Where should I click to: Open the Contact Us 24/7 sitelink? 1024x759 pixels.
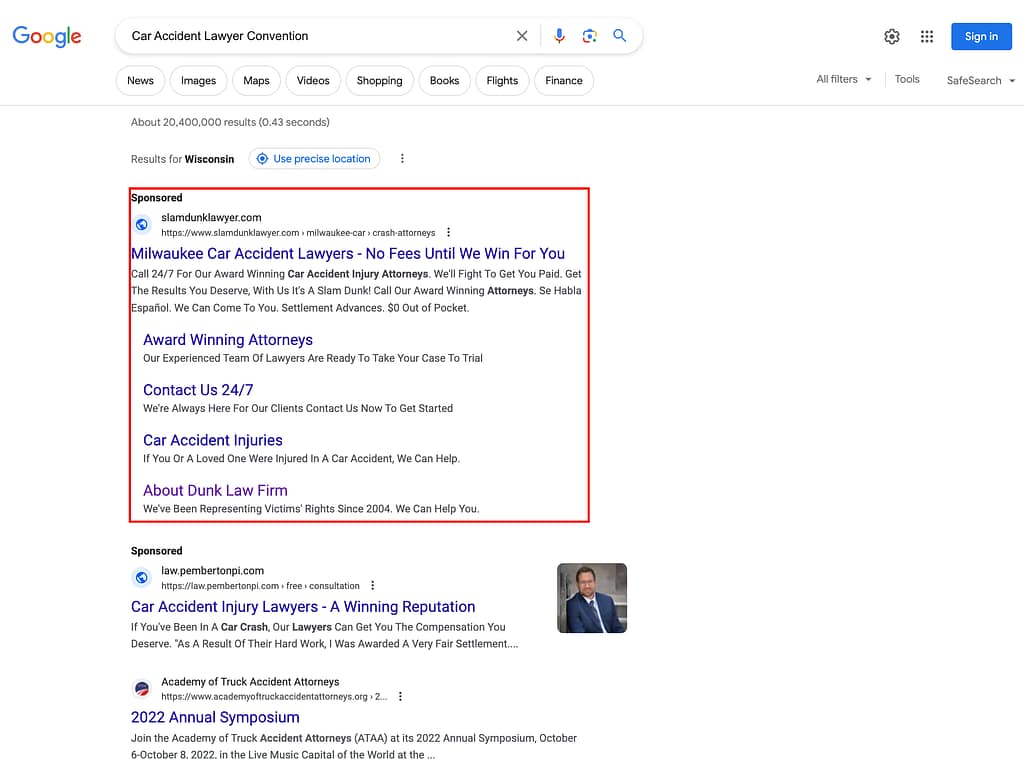point(198,390)
